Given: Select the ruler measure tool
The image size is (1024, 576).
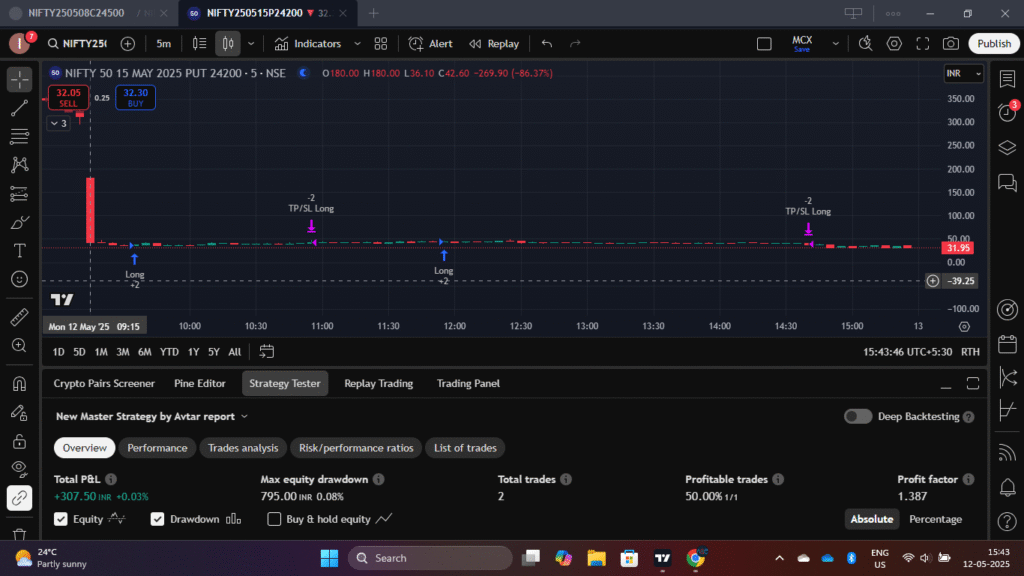Looking at the screenshot, I should (x=20, y=317).
